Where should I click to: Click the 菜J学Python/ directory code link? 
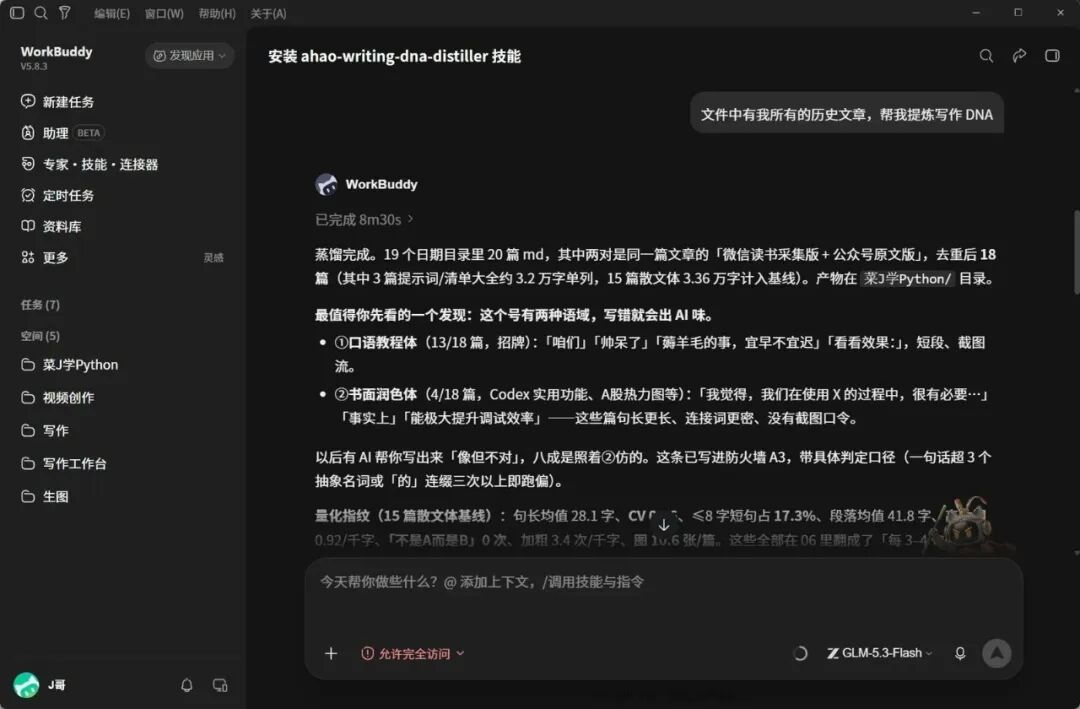click(908, 278)
